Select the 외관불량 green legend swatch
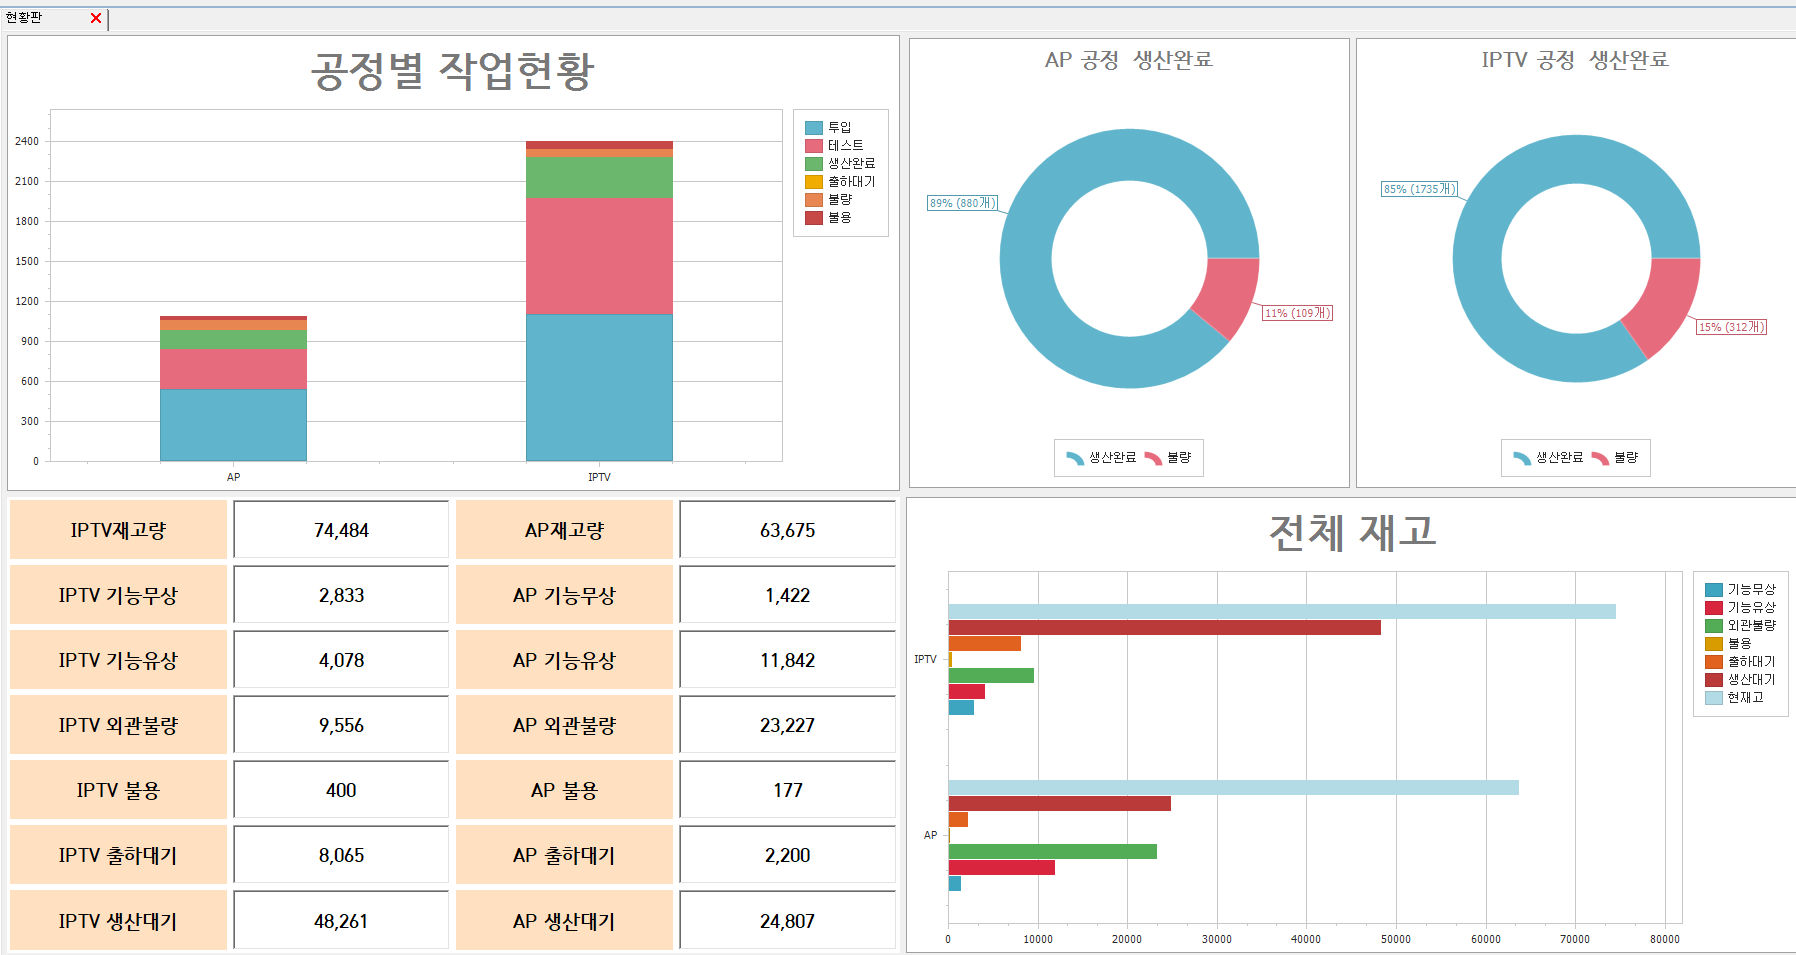The width and height of the screenshot is (1796, 955). pyautogui.click(x=1714, y=626)
